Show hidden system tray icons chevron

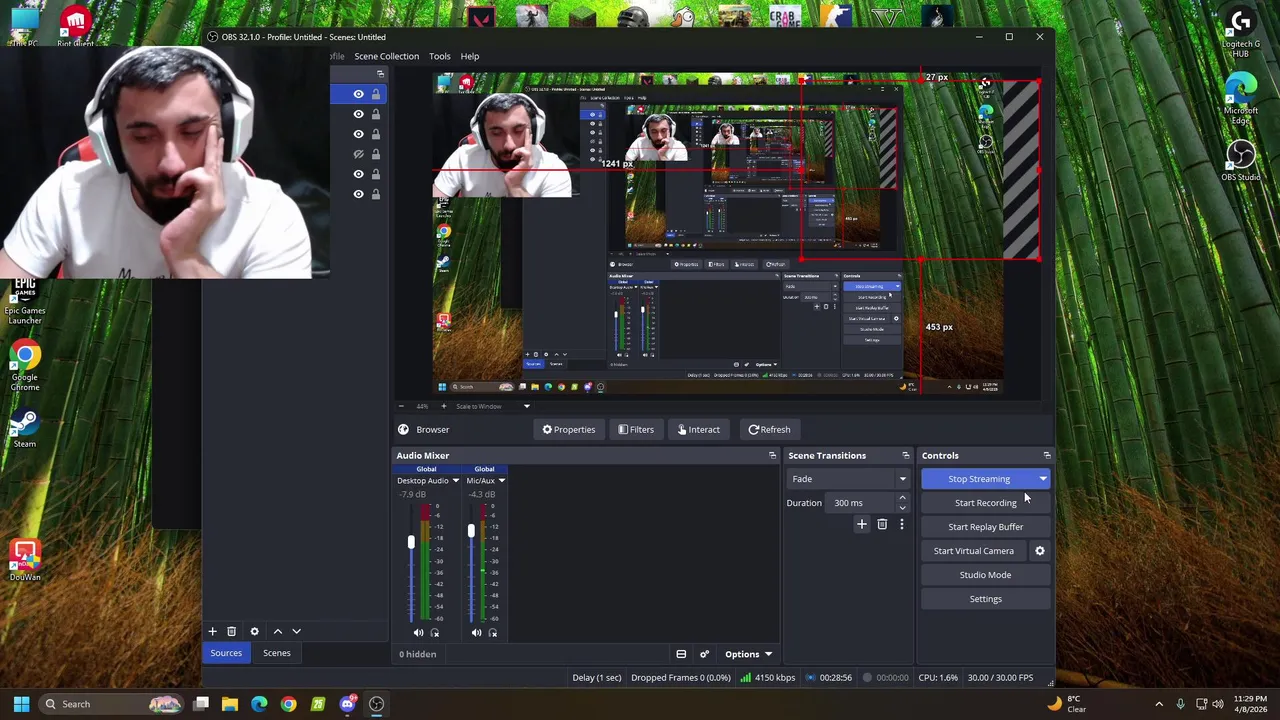point(1159,704)
